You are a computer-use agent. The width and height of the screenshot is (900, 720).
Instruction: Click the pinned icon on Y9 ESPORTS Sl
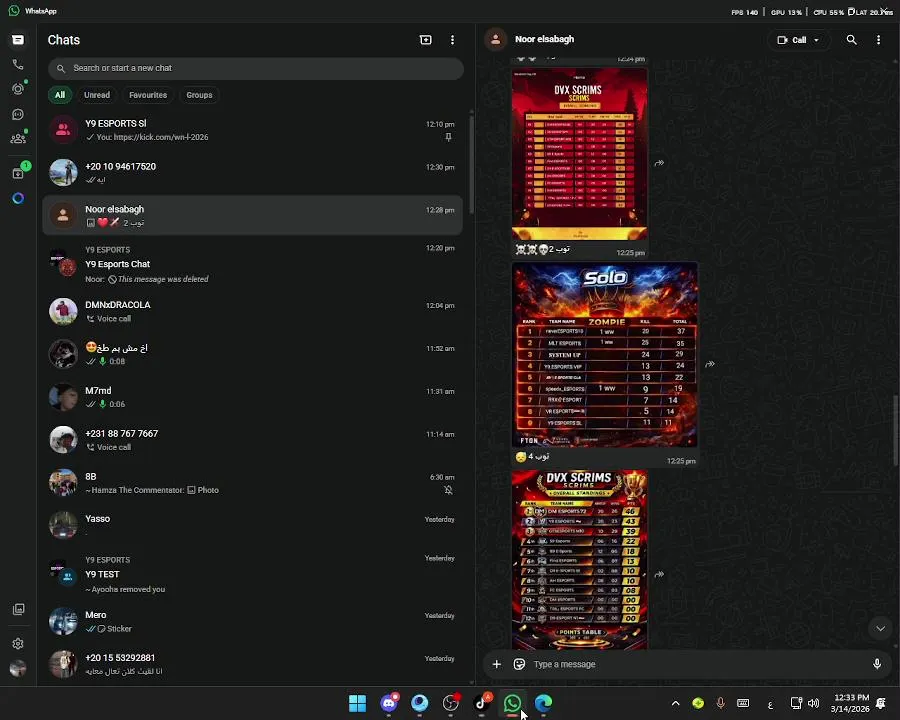coord(448,137)
